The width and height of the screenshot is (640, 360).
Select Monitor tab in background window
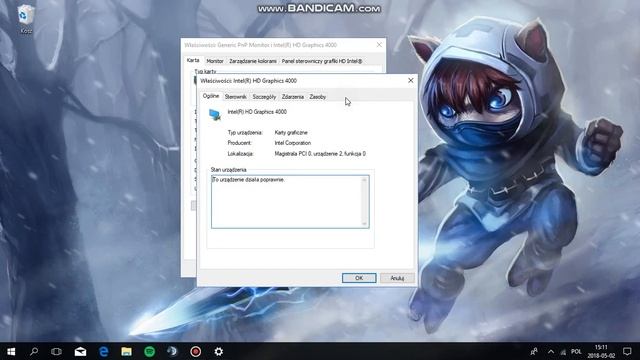pos(215,61)
